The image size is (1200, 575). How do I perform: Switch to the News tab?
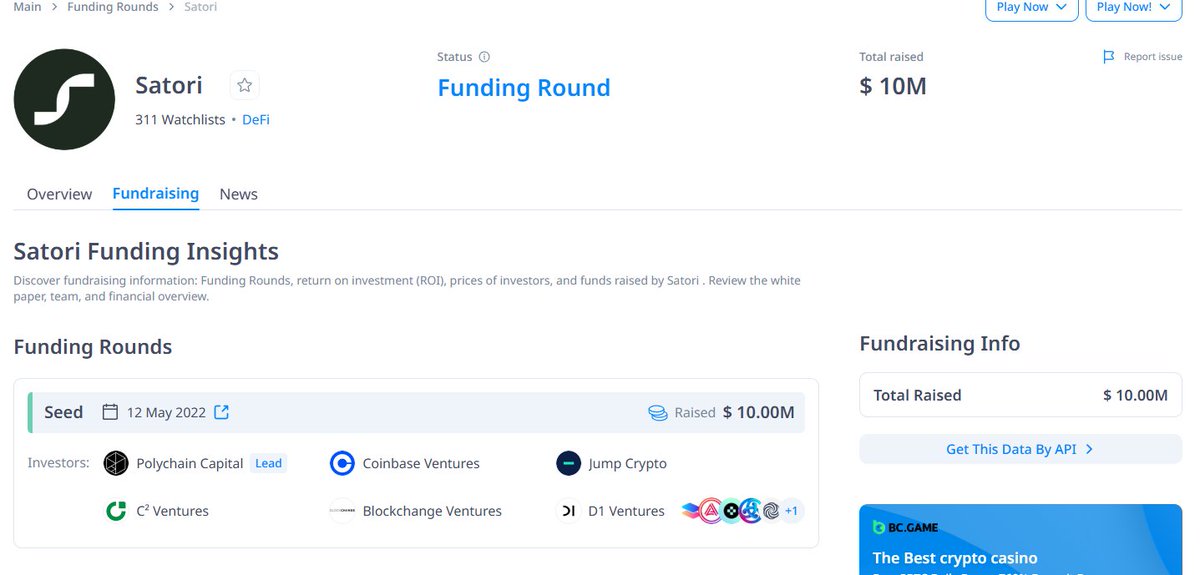tap(239, 194)
